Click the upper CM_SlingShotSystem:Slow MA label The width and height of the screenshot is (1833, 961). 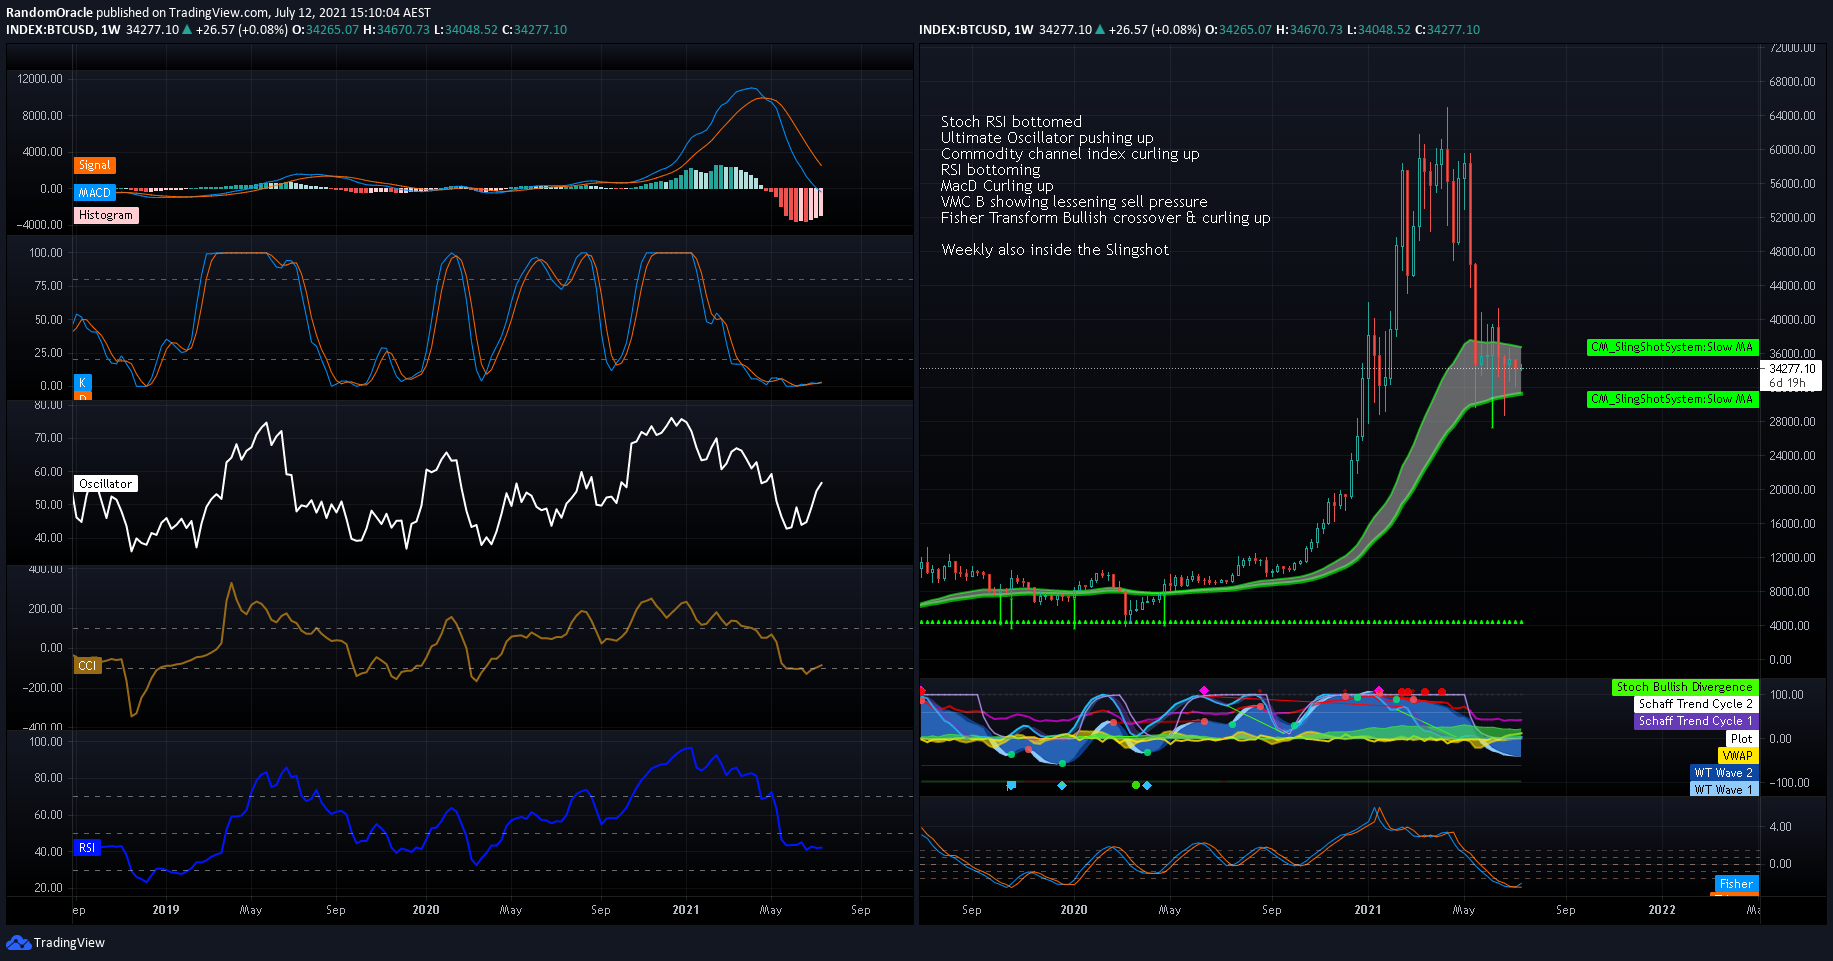tap(1672, 347)
